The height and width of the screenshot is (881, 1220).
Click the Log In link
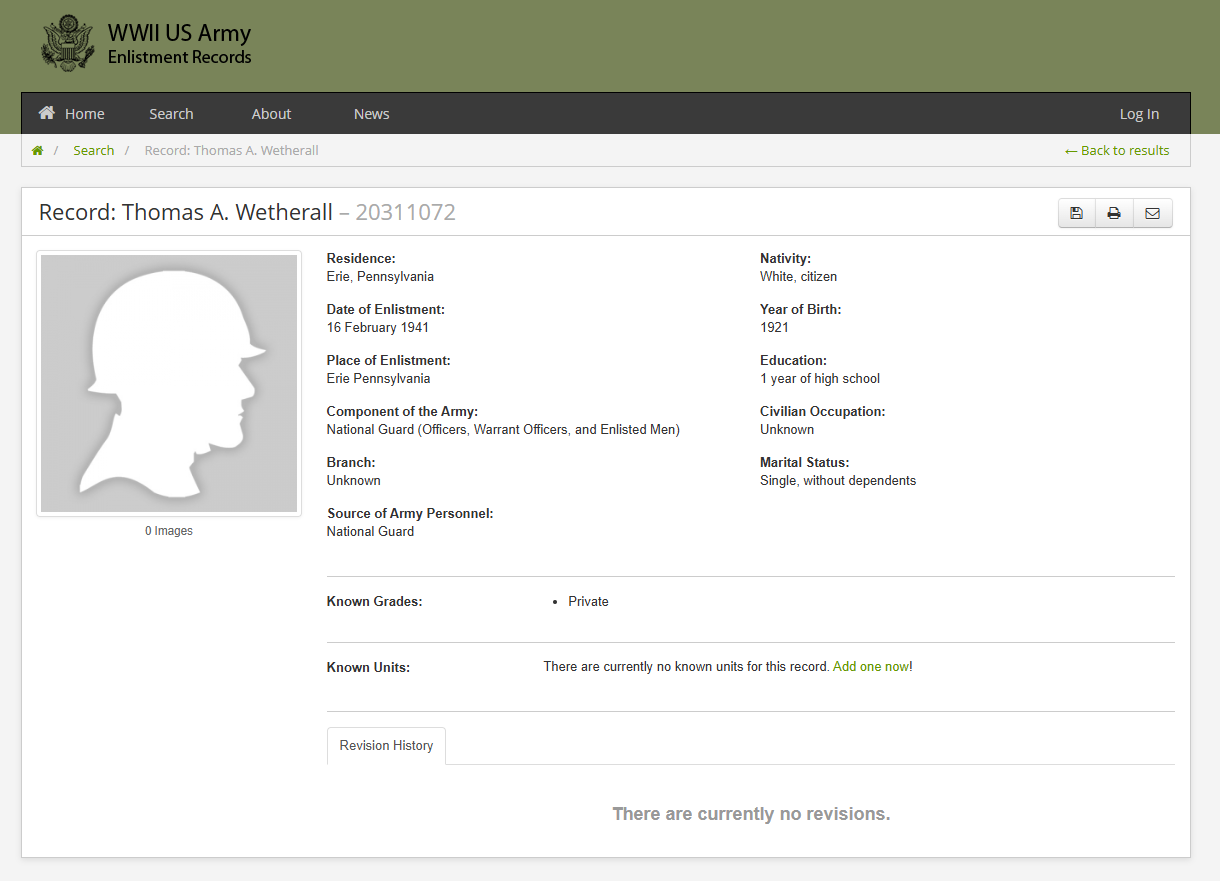pos(1139,114)
